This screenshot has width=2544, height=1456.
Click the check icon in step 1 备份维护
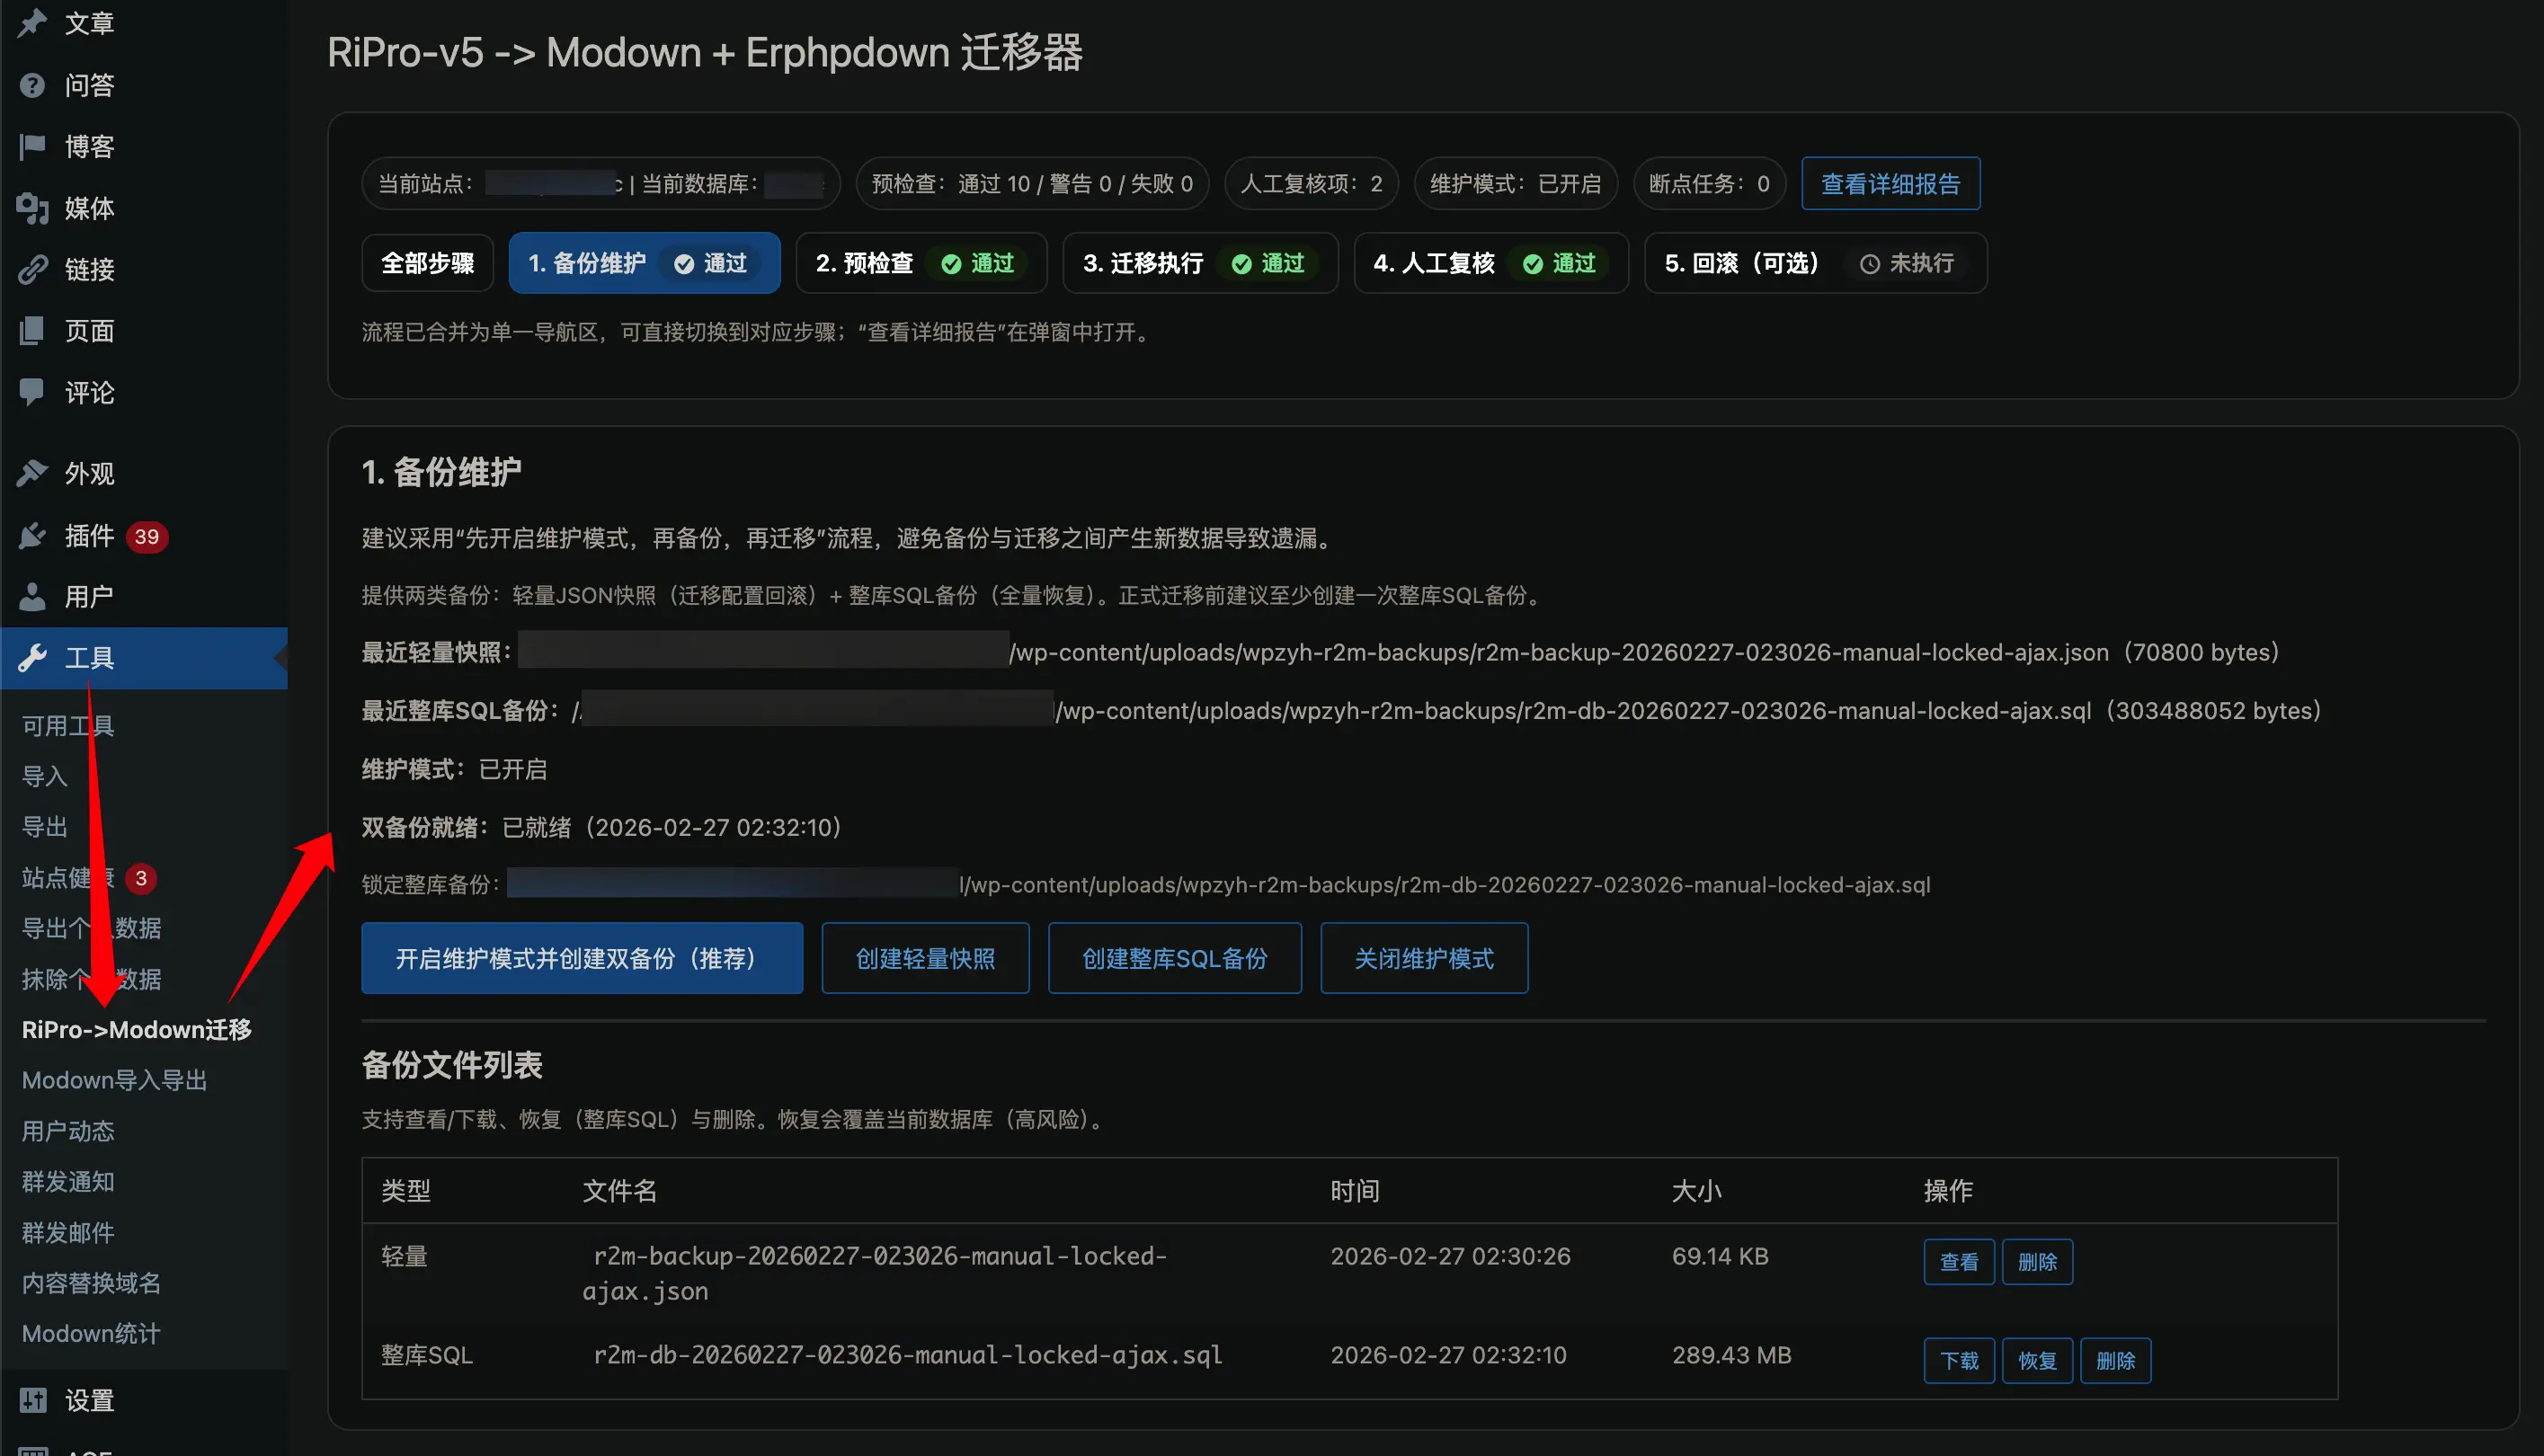pyautogui.click(x=684, y=263)
